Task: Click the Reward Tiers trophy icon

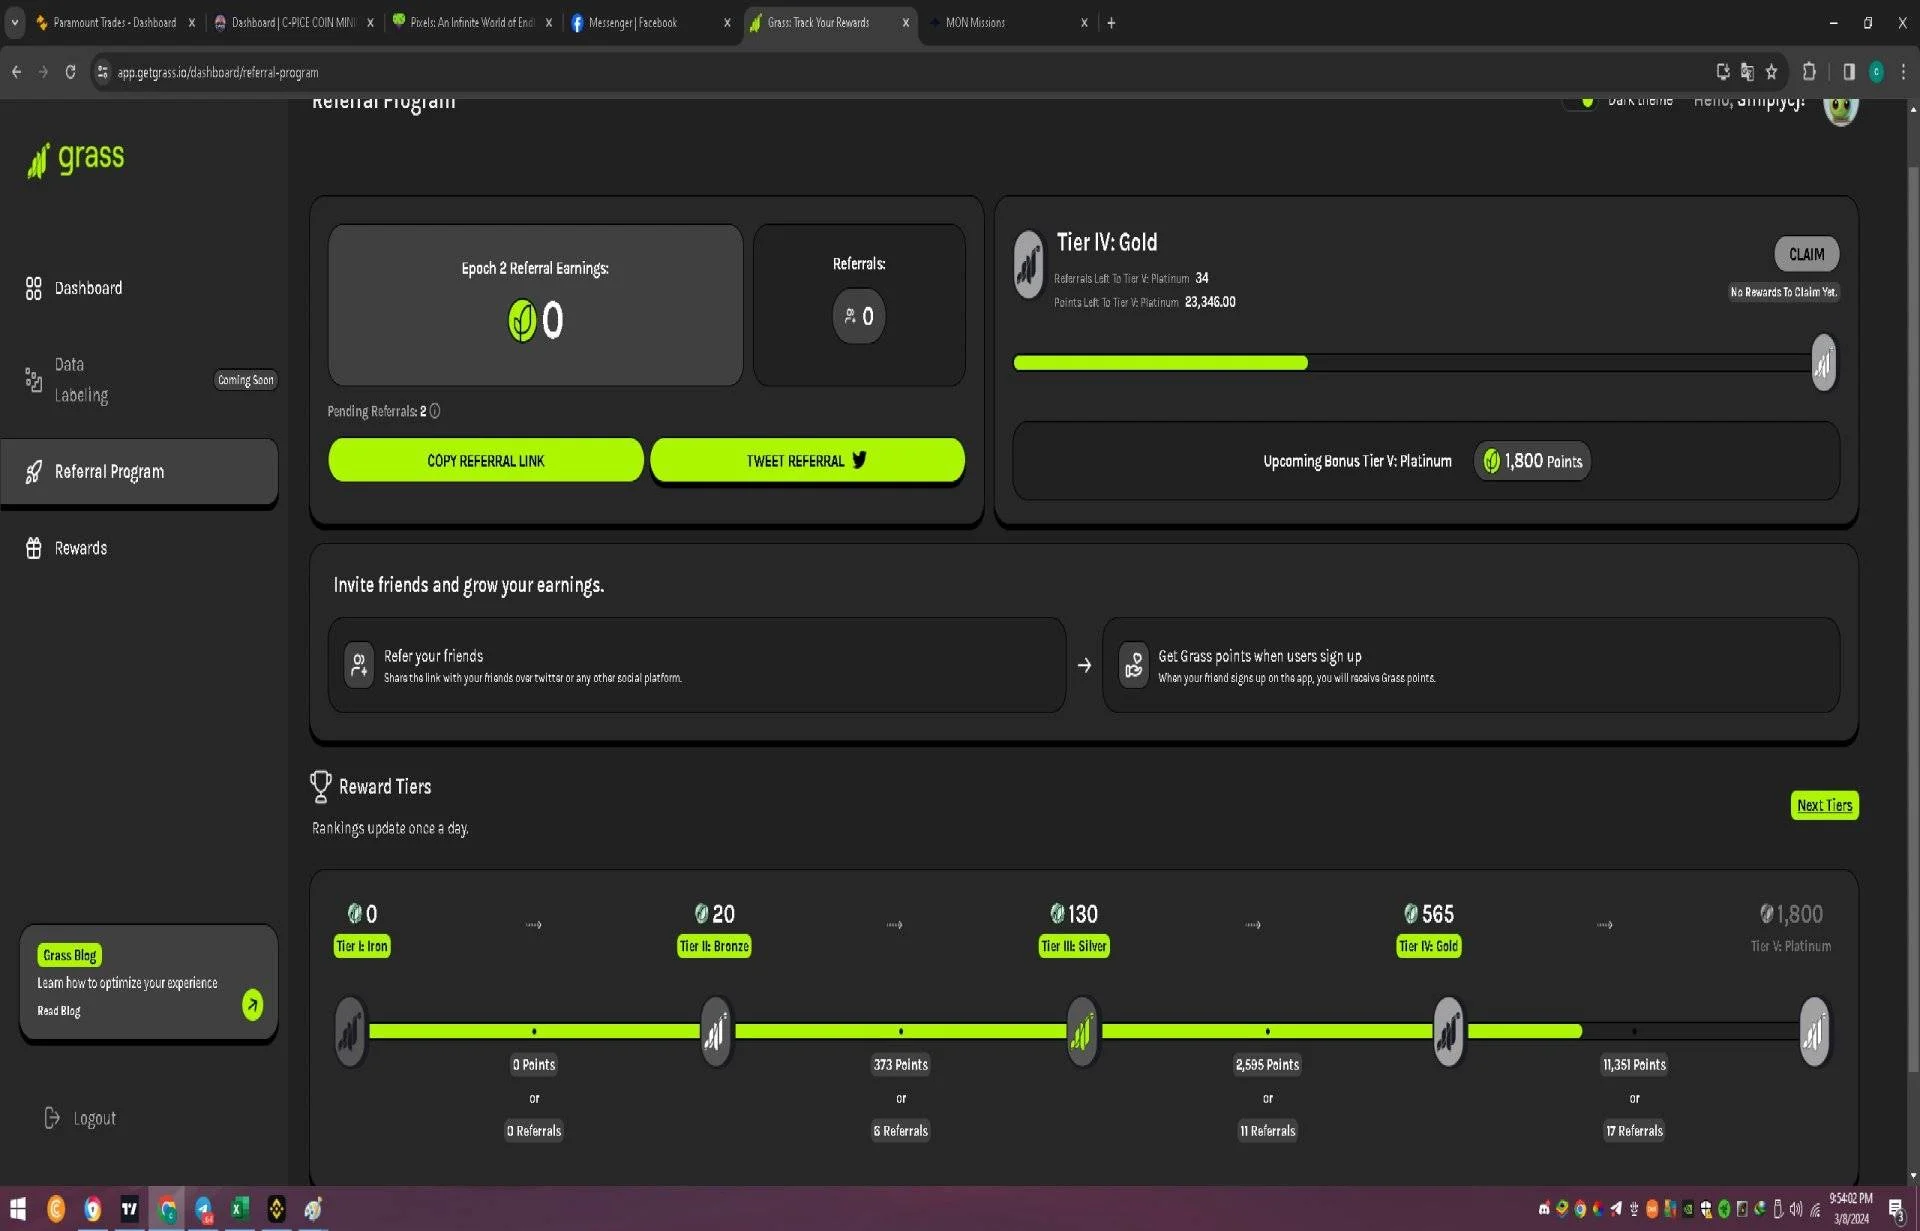Action: point(320,787)
